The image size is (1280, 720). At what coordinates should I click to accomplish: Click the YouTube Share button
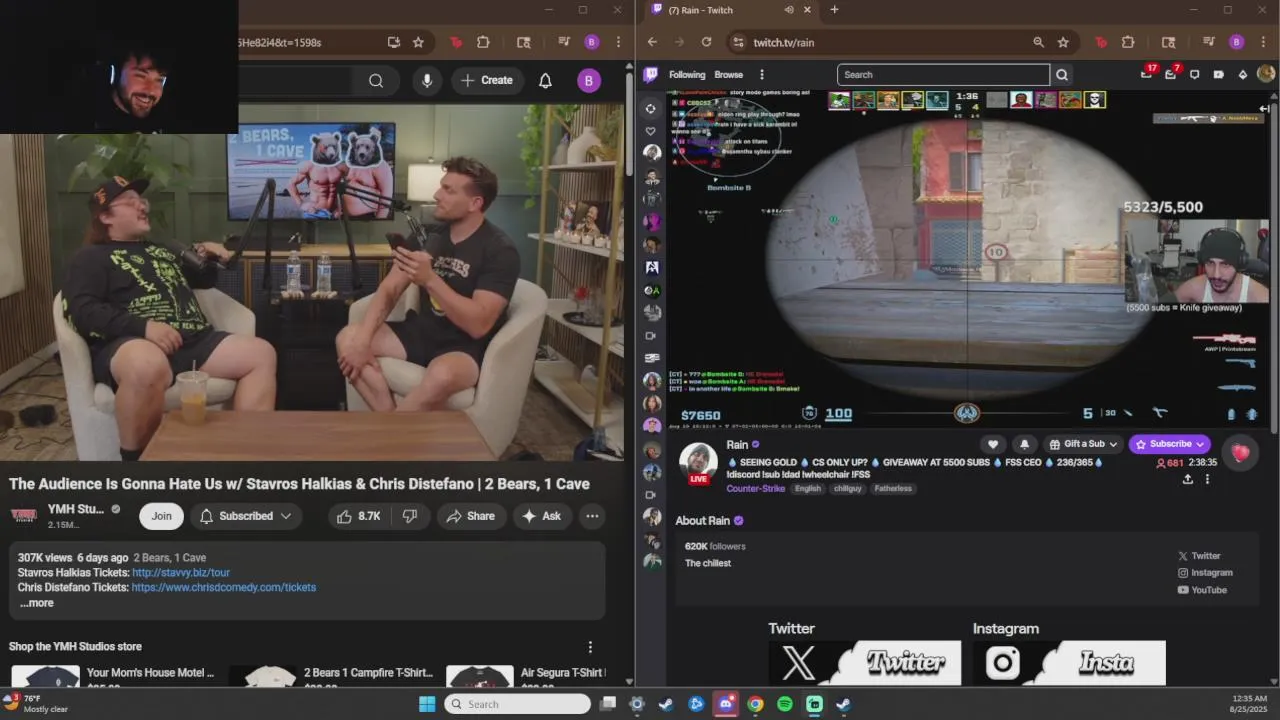(x=471, y=516)
